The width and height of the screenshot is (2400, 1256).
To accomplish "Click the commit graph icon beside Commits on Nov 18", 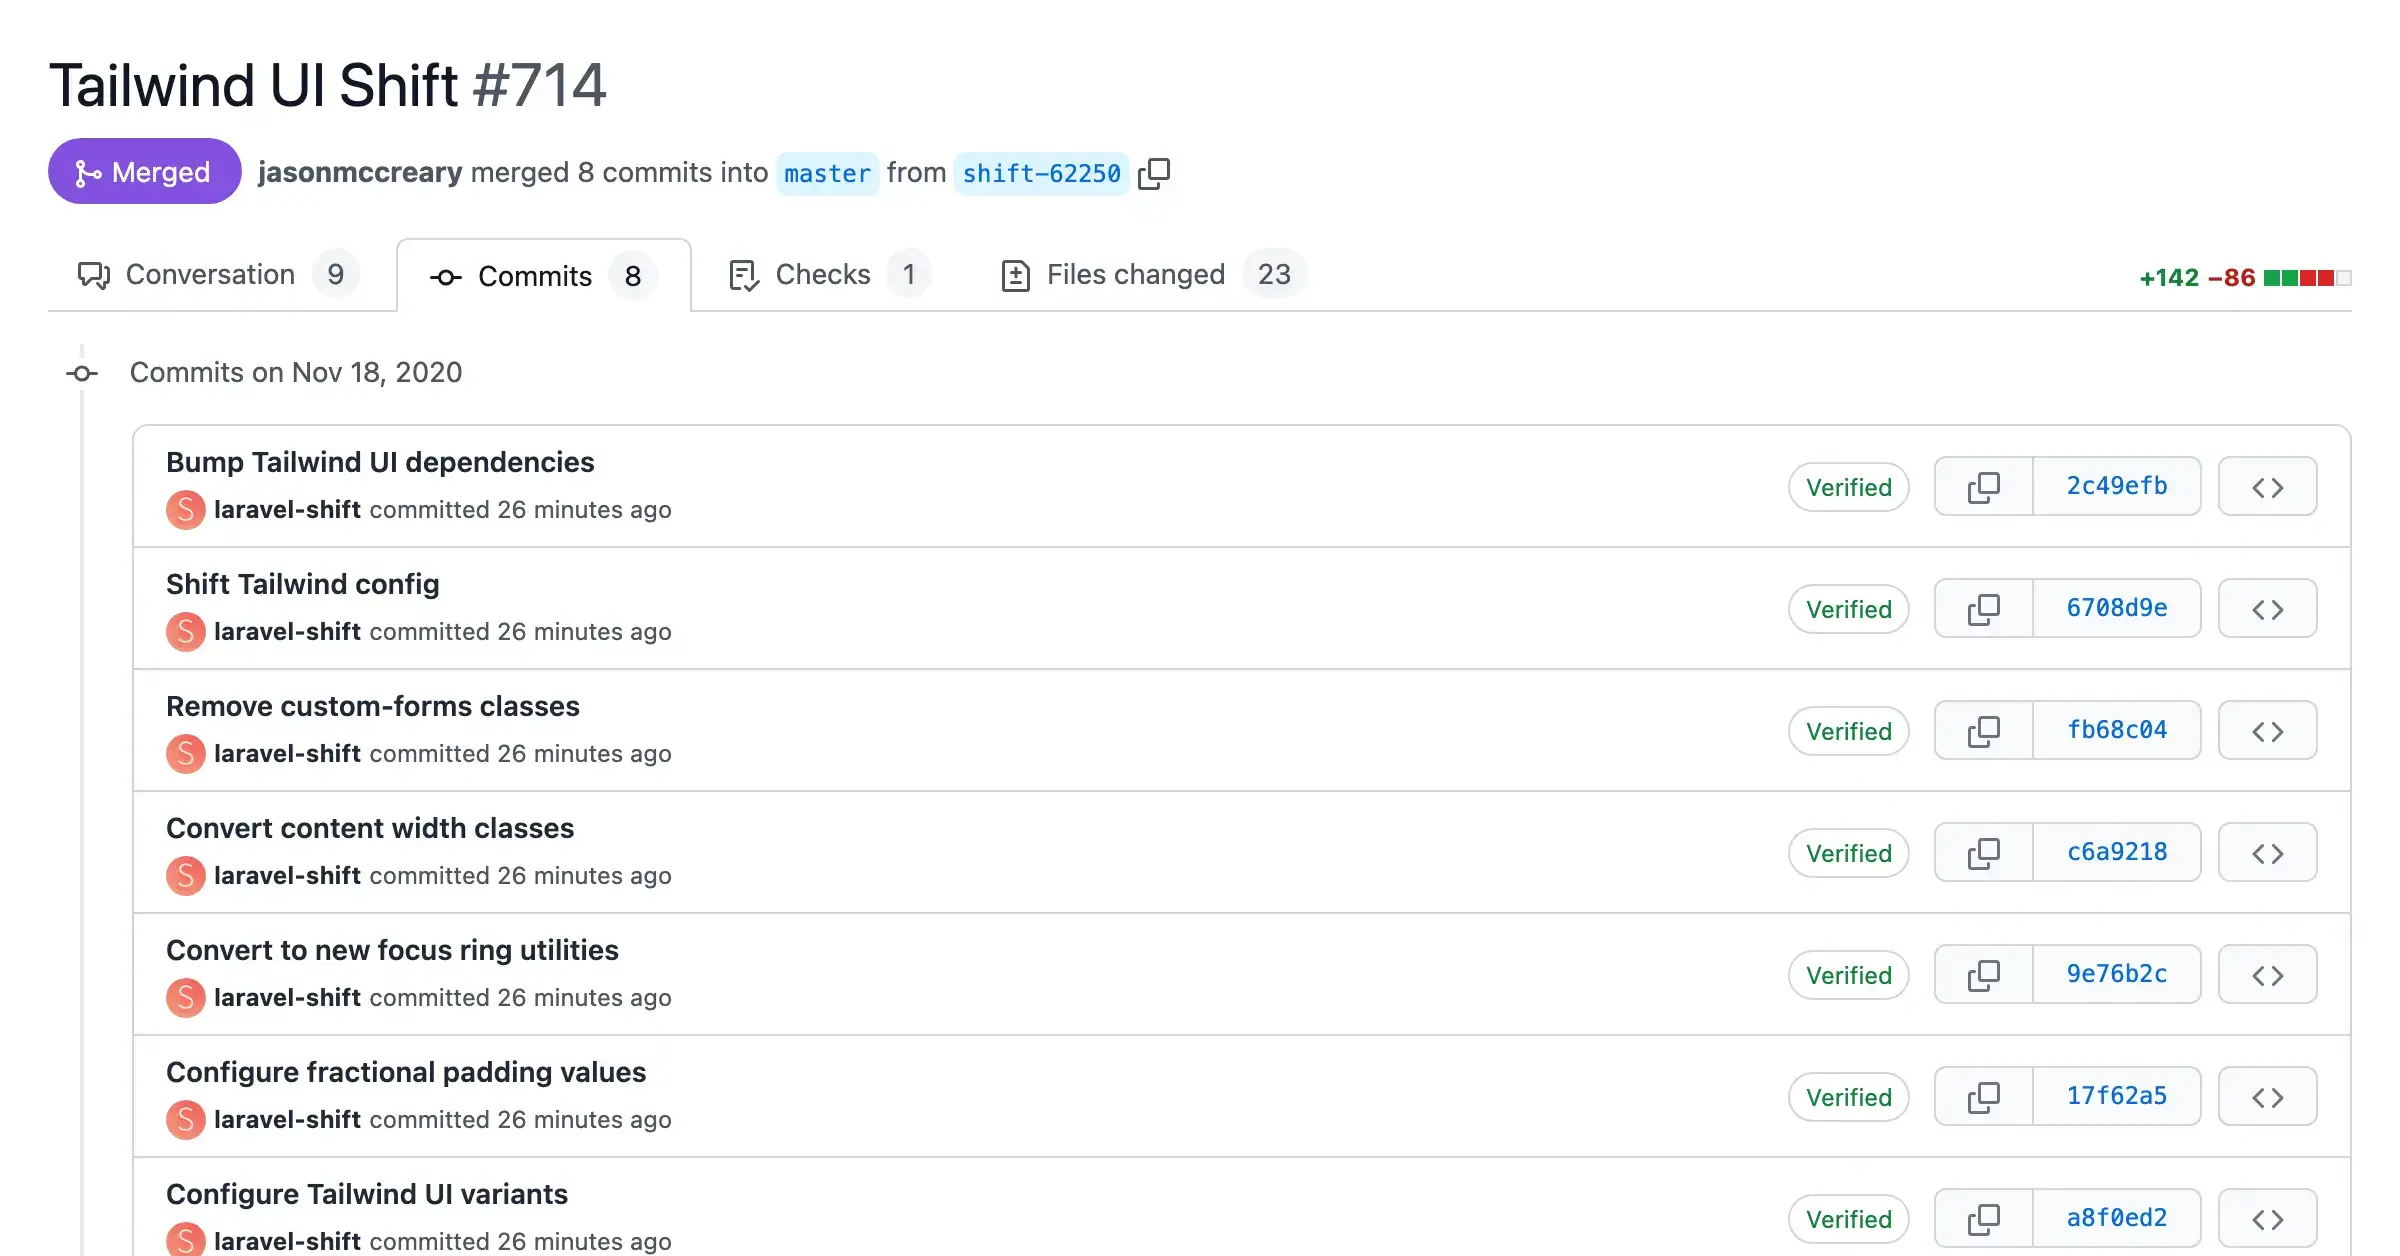I will click(81, 373).
